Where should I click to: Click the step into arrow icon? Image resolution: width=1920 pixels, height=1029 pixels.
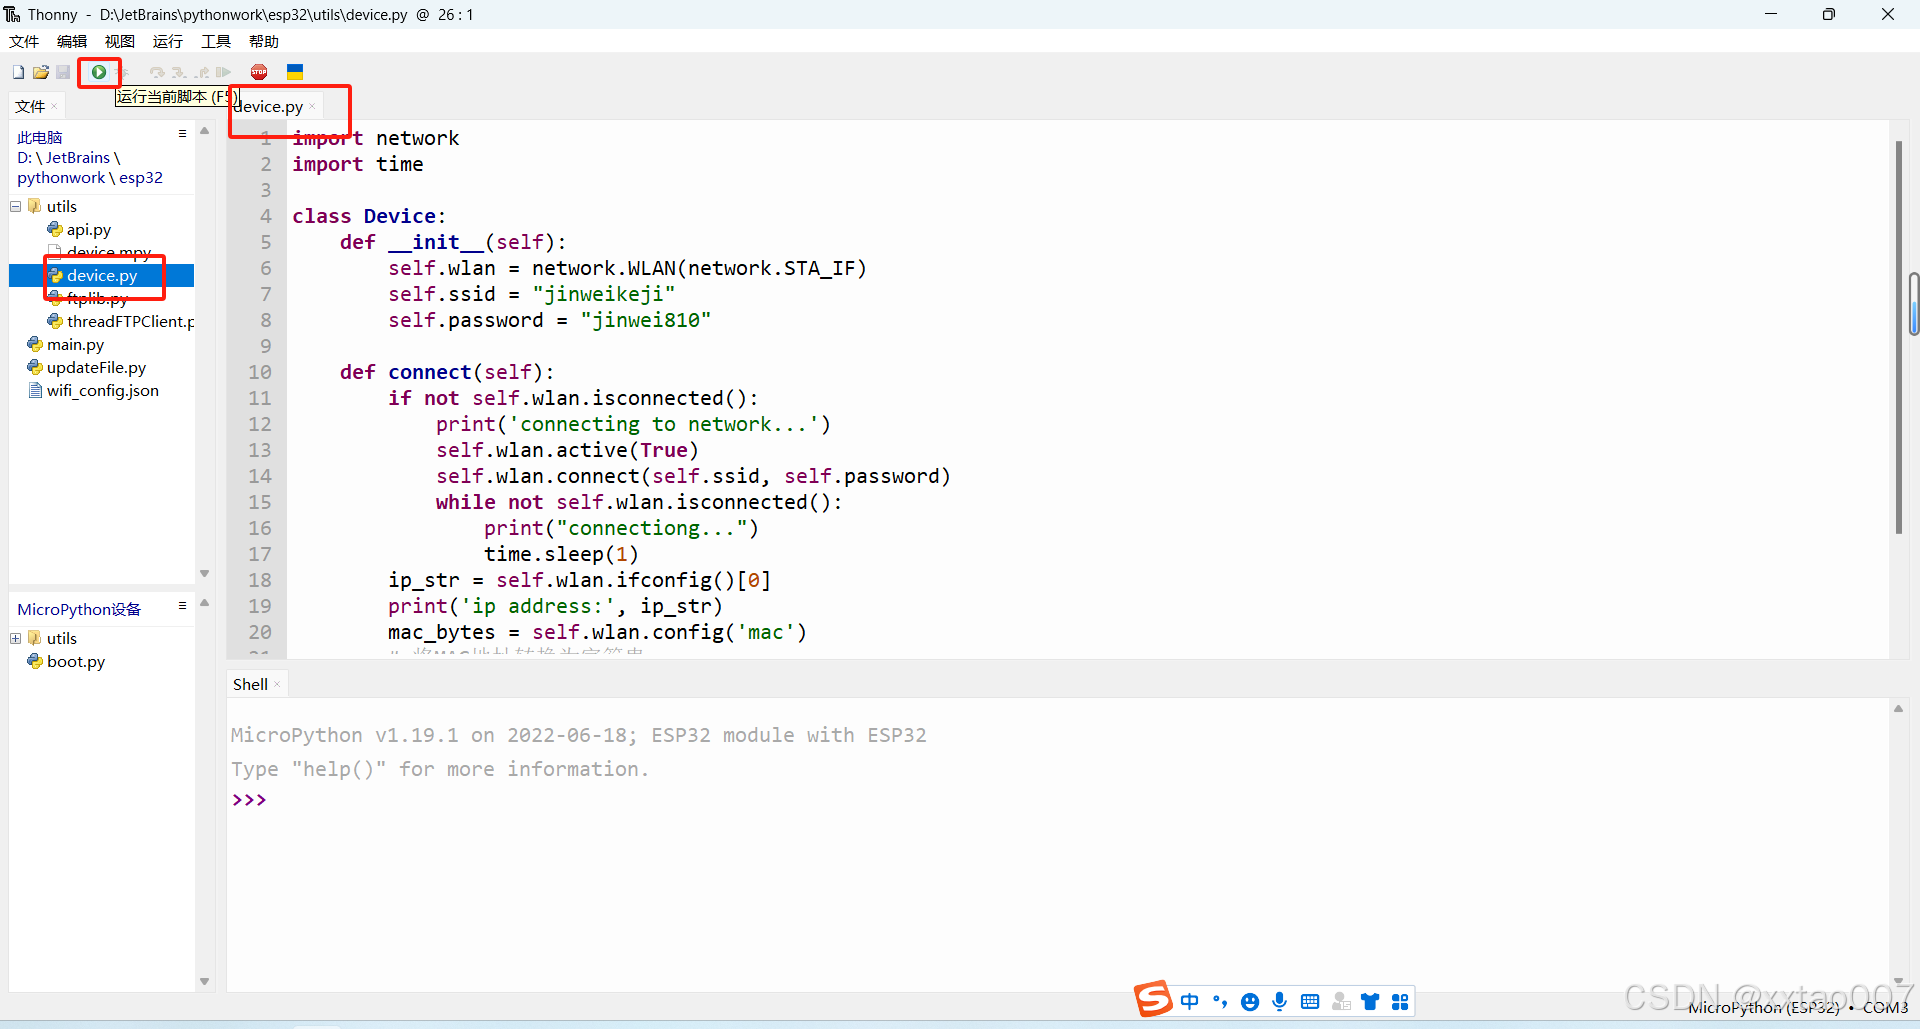[x=178, y=72]
